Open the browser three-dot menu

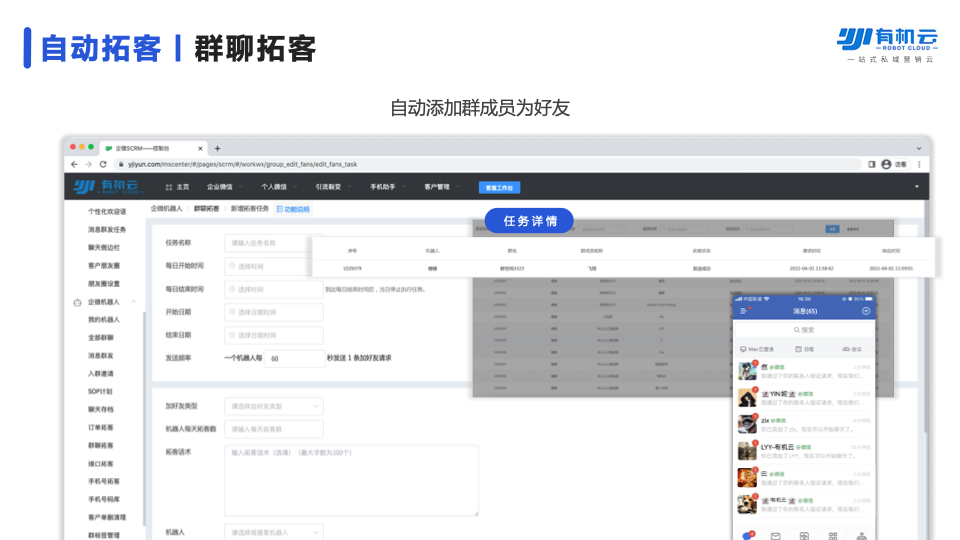click(918, 164)
